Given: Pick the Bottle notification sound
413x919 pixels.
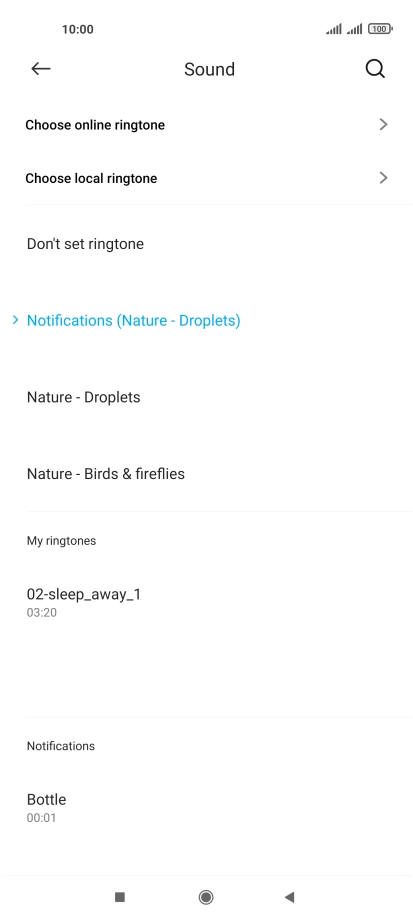Looking at the screenshot, I should tap(206, 808).
